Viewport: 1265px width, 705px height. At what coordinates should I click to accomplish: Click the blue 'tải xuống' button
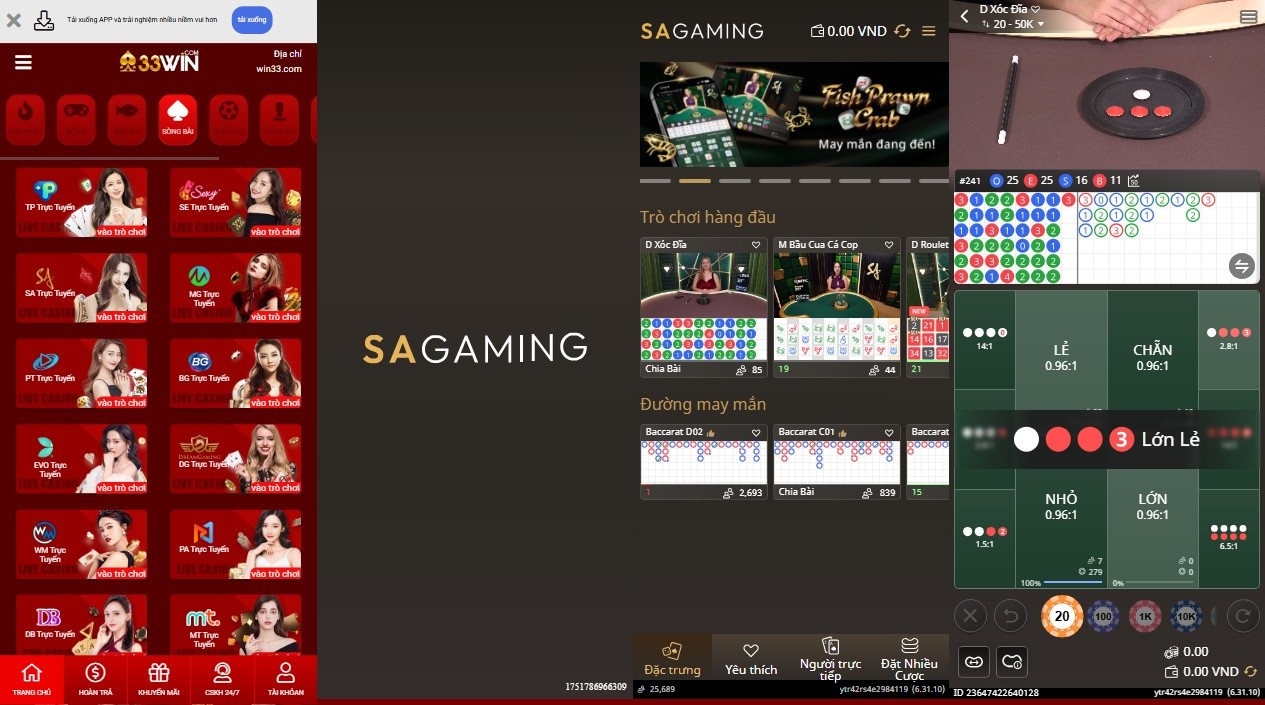(x=252, y=20)
